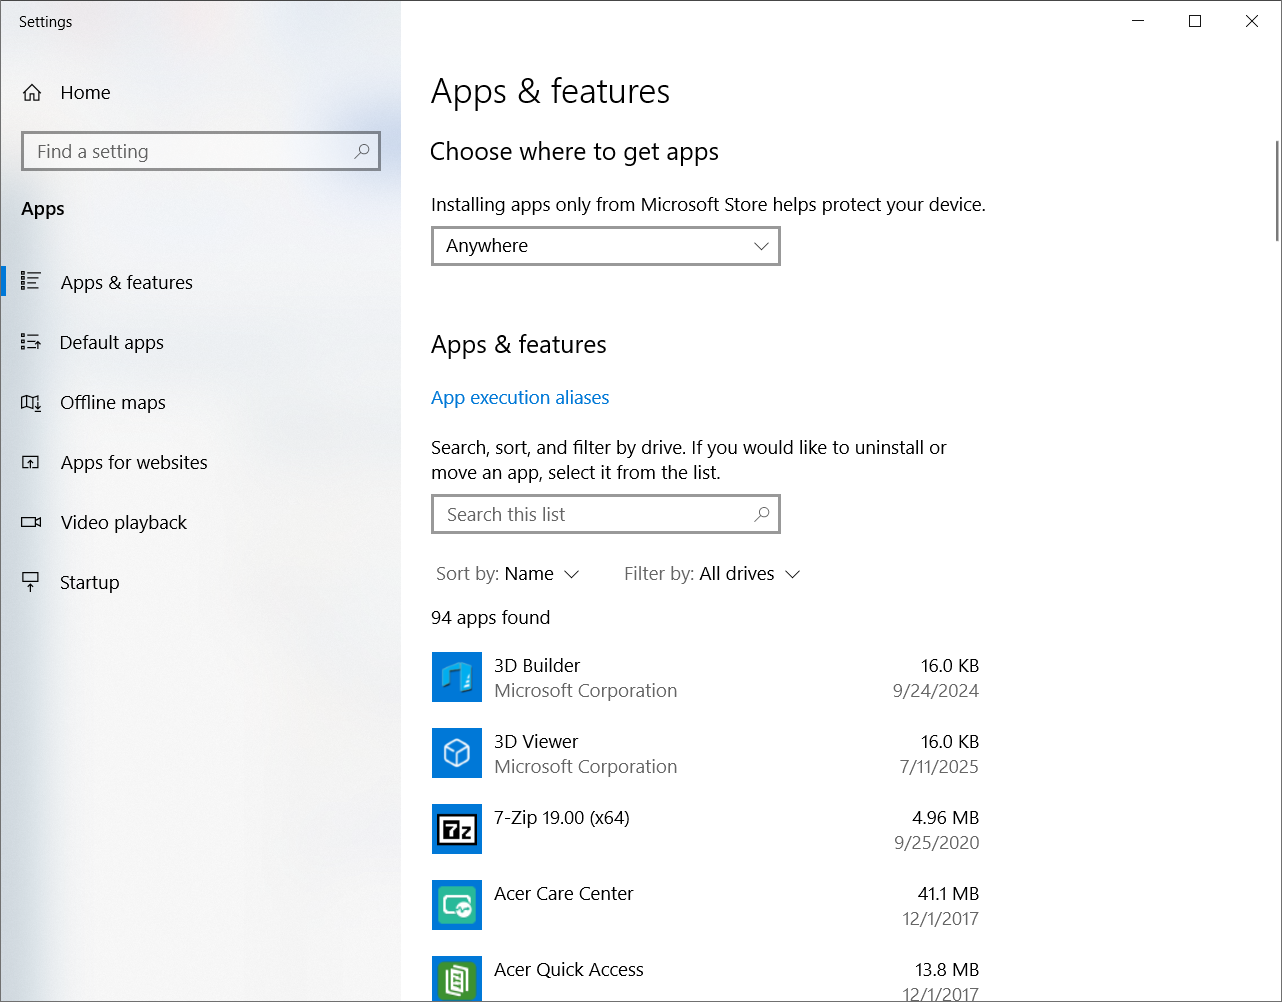The width and height of the screenshot is (1282, 1002).
Task: Open the Filter by All drives dropdown
Action: pos(712,574)
